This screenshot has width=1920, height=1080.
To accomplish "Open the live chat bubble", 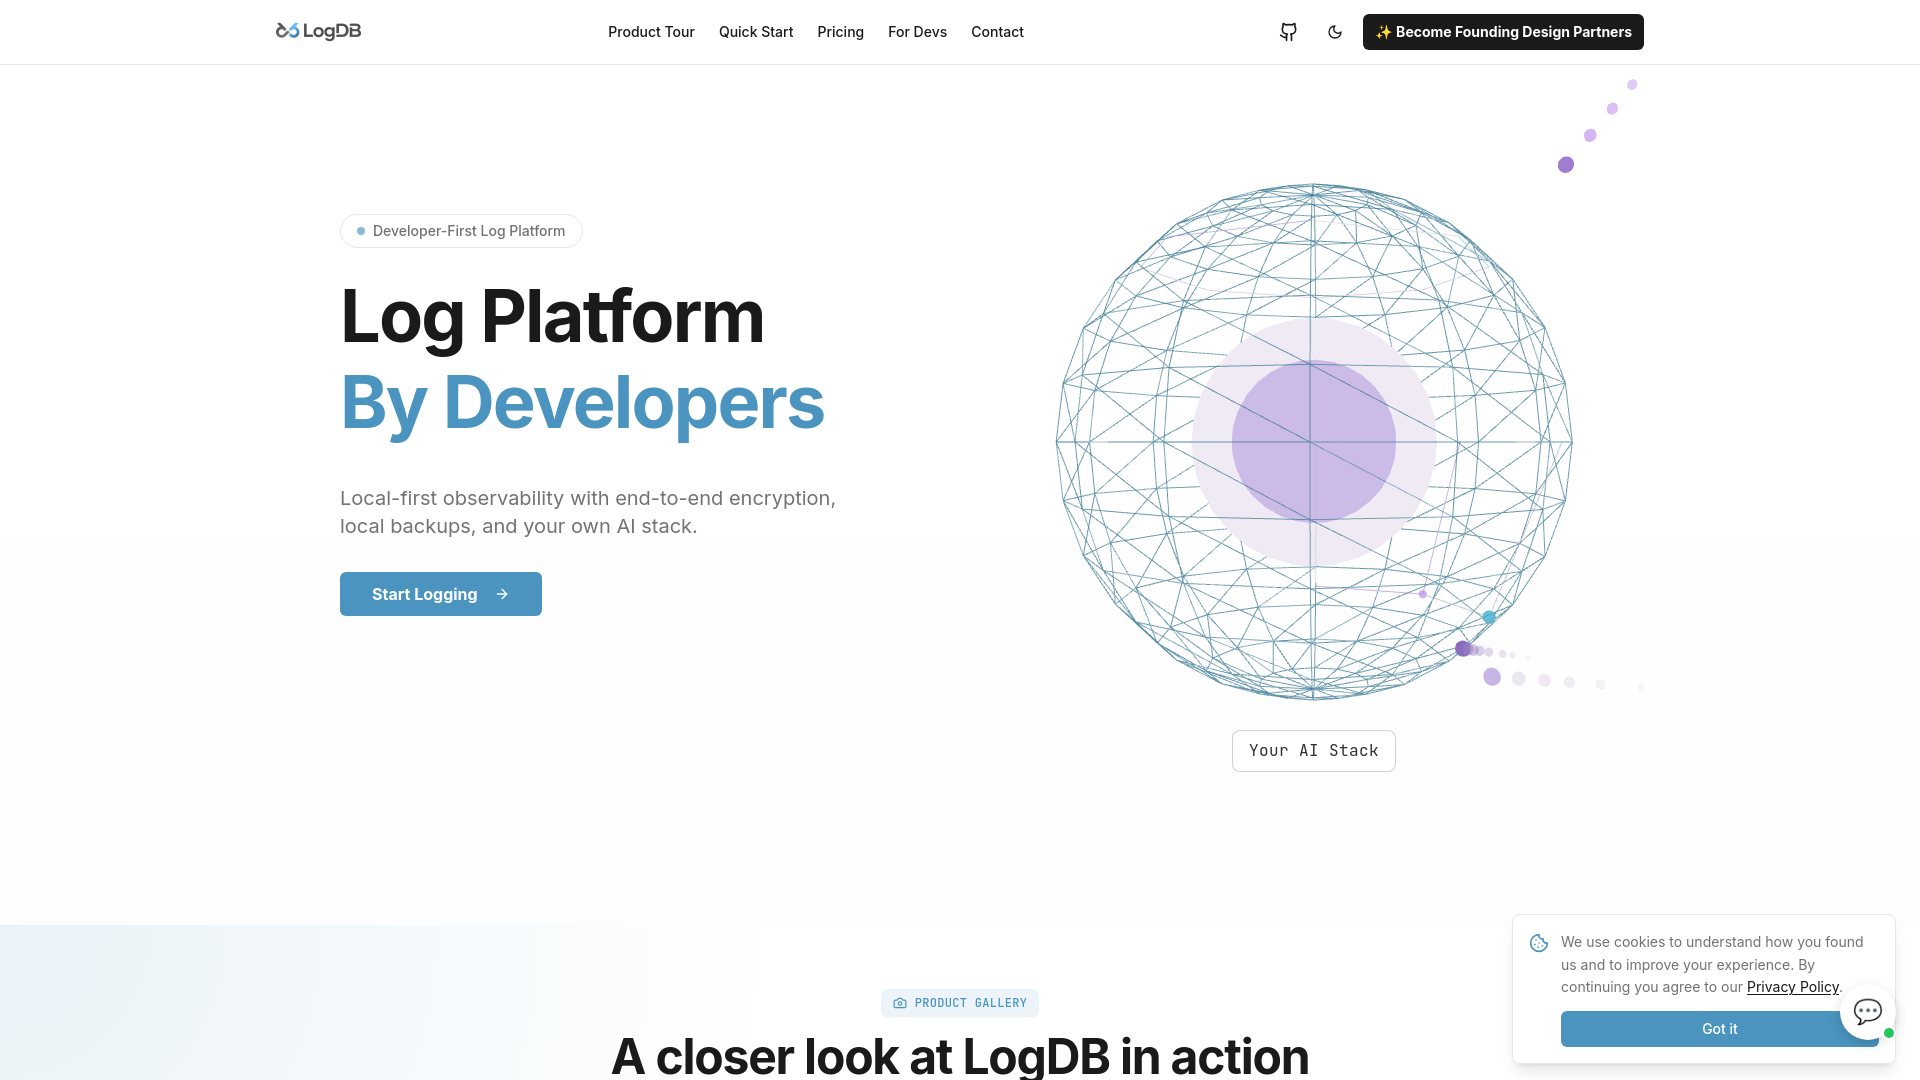I will click(x=1868, y=1012).
